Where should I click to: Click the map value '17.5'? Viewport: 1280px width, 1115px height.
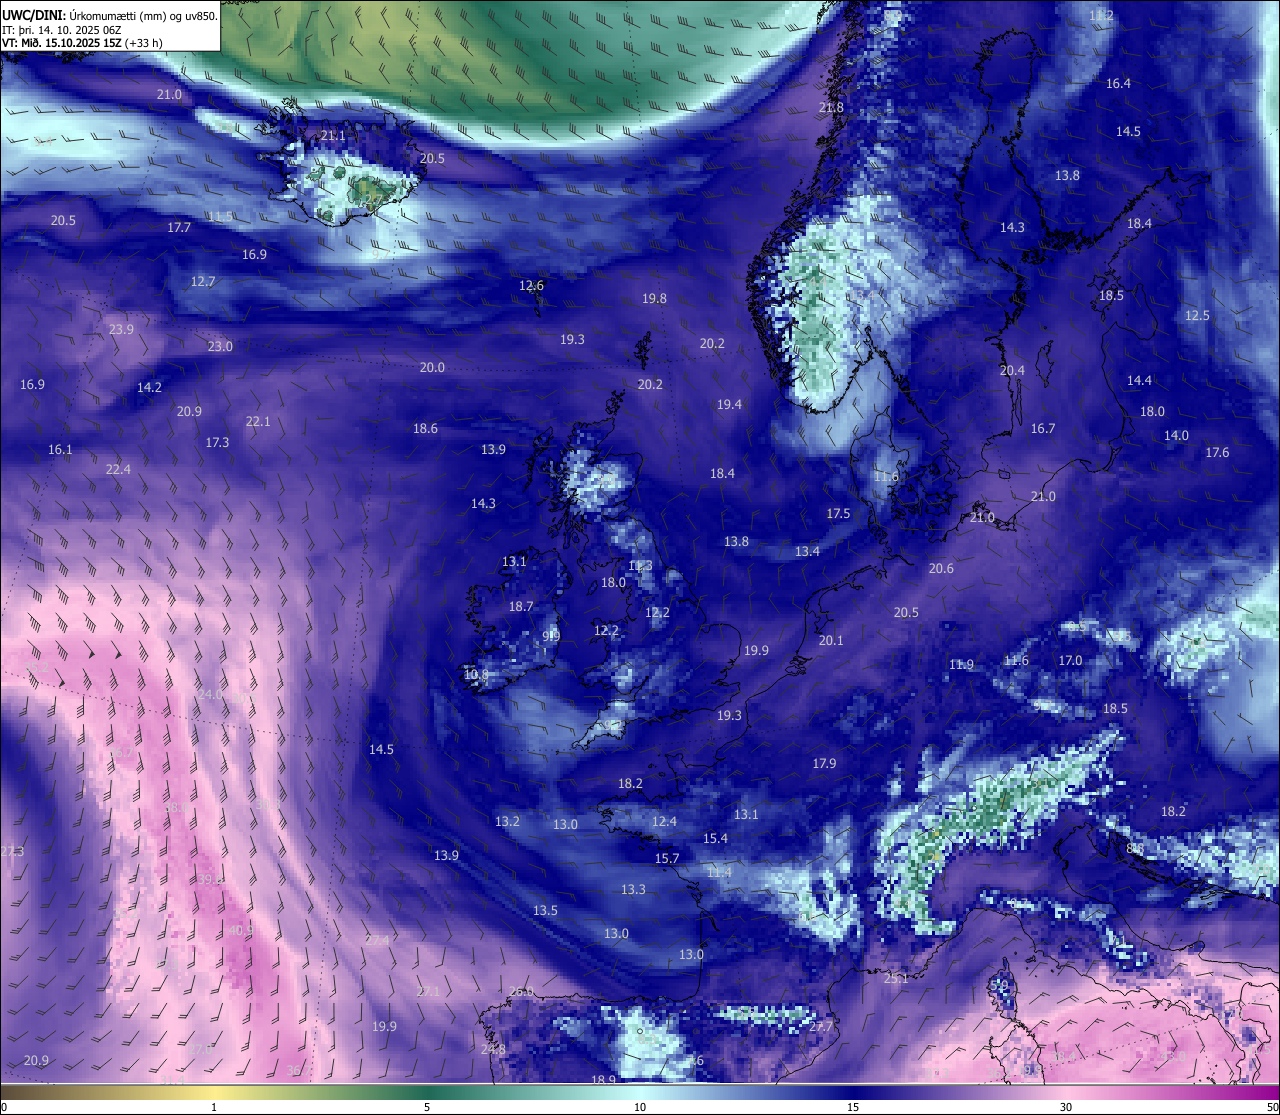tap(838, 514)
